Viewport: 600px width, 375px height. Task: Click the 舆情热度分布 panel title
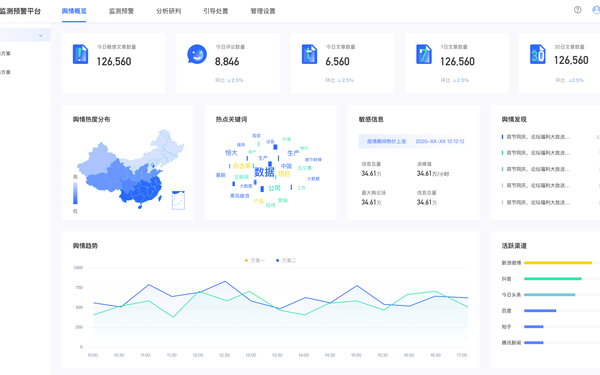tap(91, 119)
